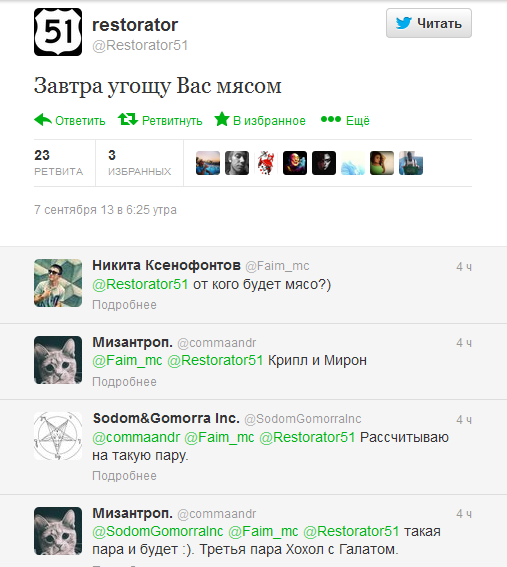This screenshot has width=507, height=567.
Task: Click the restorator 51 shield avatar
Action: (58, 32)
